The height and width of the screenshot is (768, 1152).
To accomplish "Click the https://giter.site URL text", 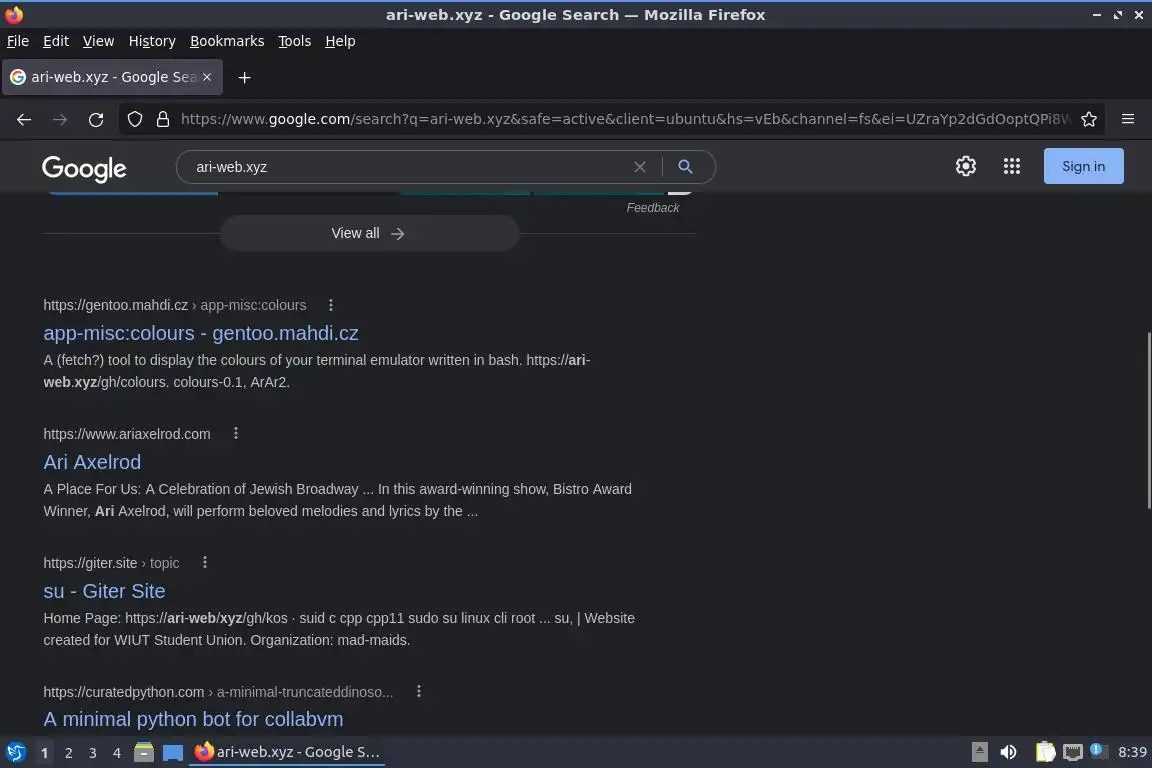I will pyautogui.click(x=90, y=563).
